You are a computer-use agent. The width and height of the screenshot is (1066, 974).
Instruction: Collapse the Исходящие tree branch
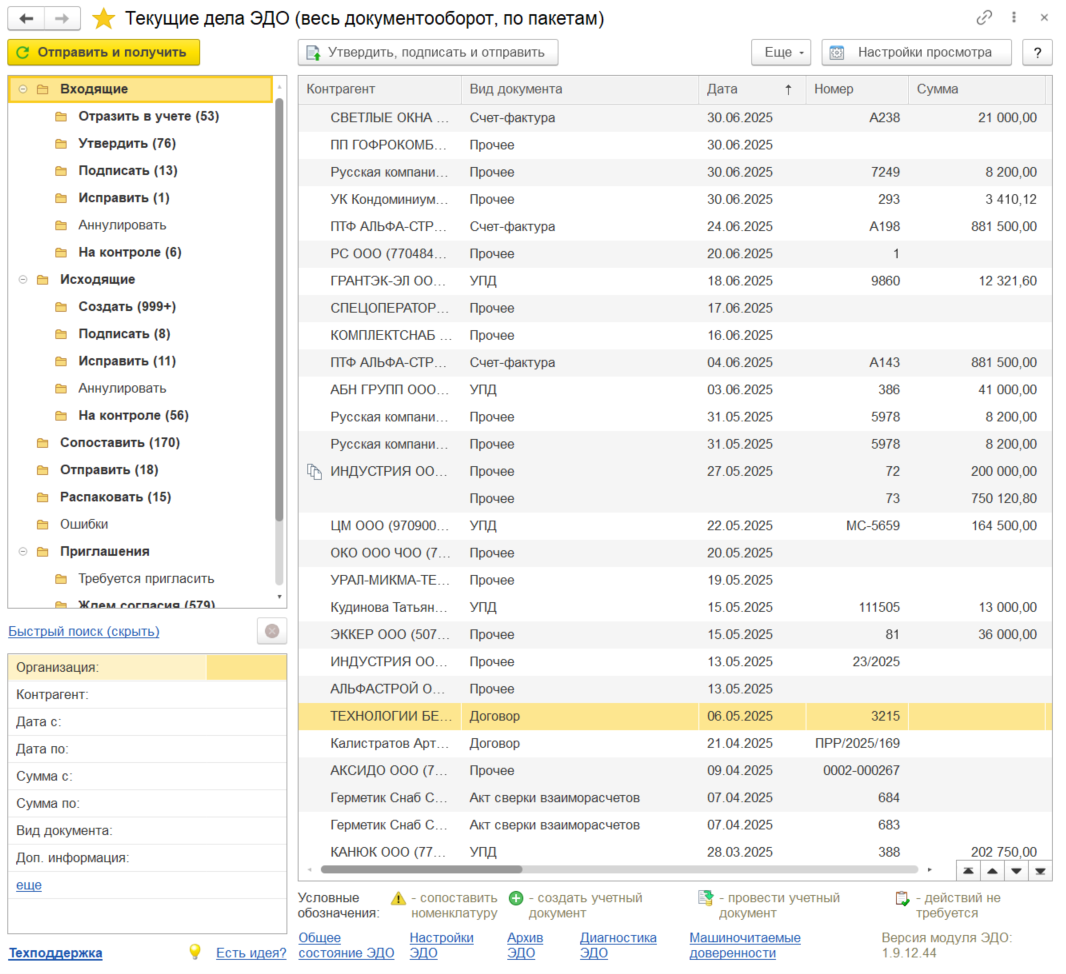pyautogui.click(x=23, y=279)
